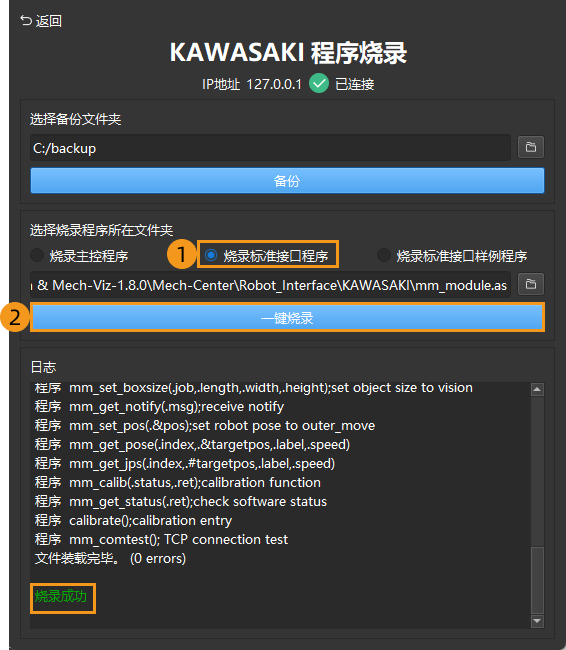Click the KAWASAKI 程序烧录 title
Image resolution: width=566 pixels, height=650 pixels.
click(288, 53)
